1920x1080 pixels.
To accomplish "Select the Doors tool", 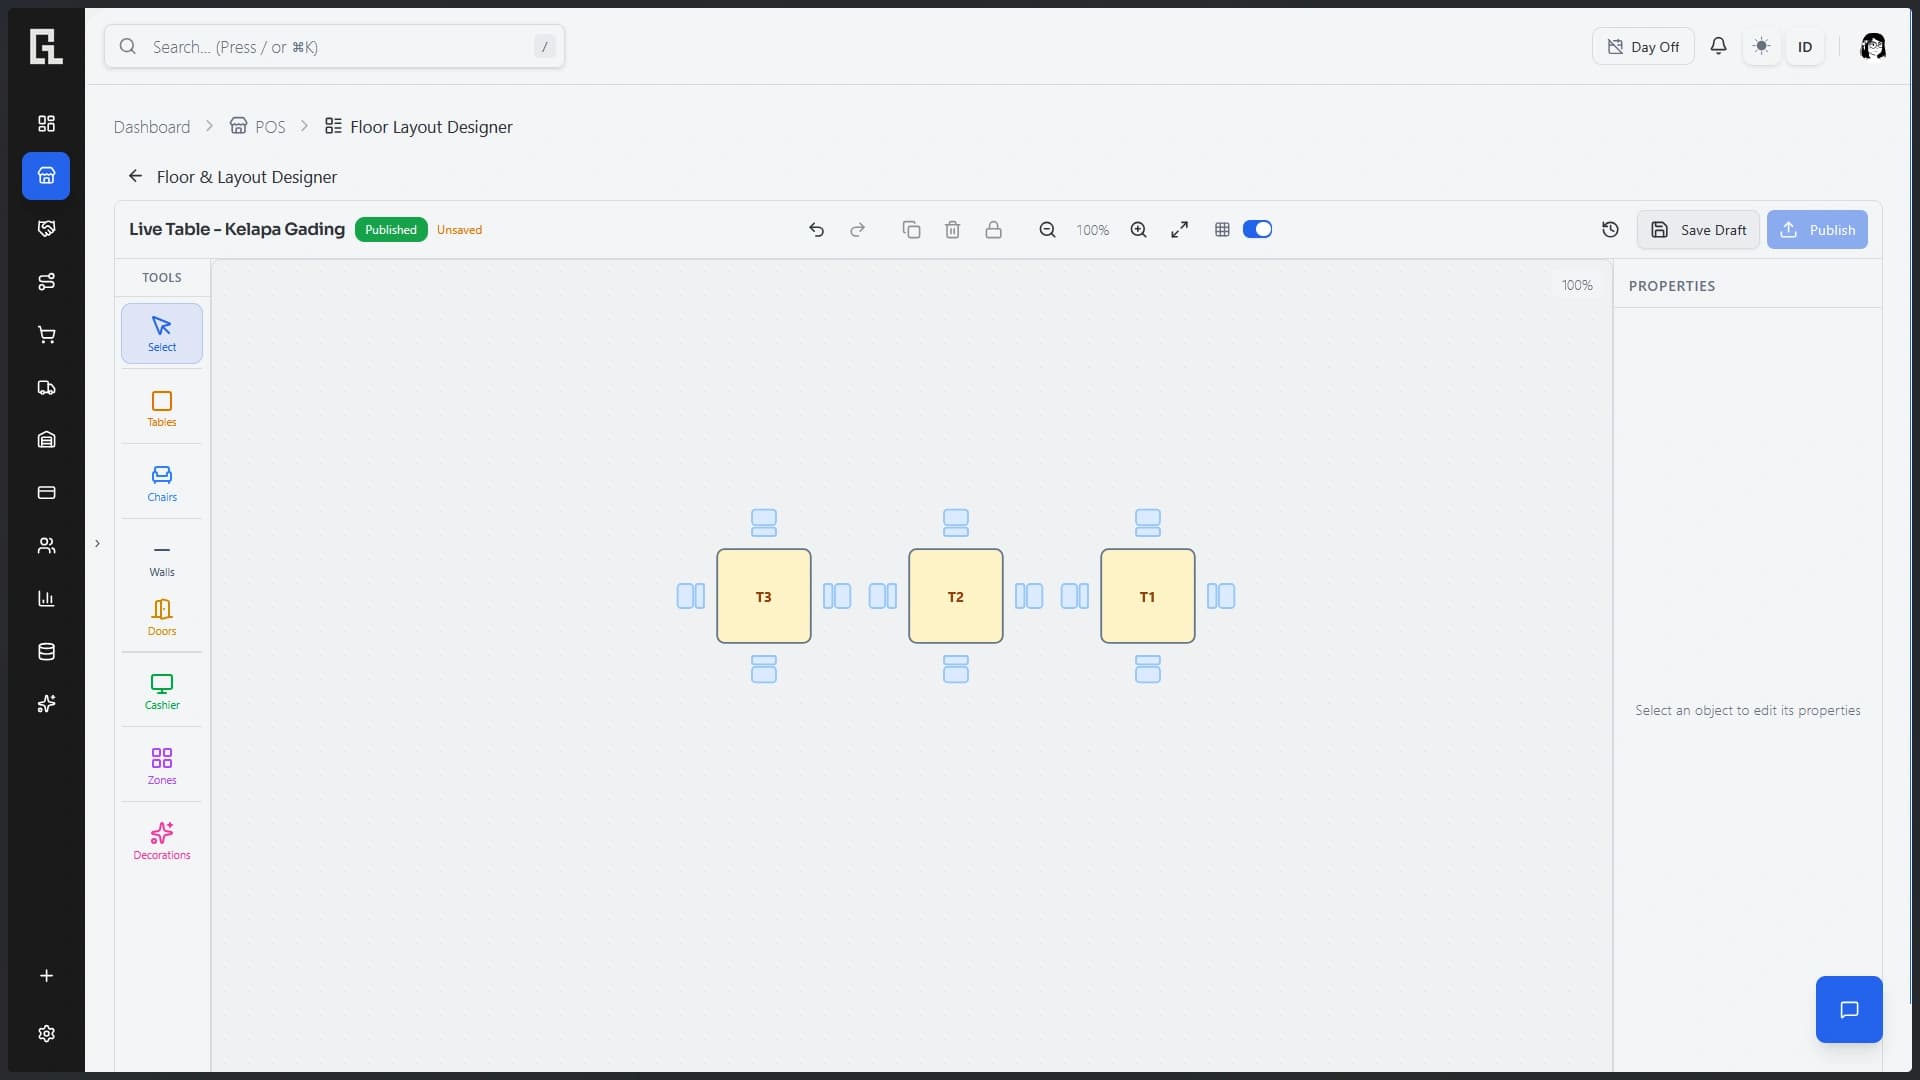I will (x=162, y=618).
